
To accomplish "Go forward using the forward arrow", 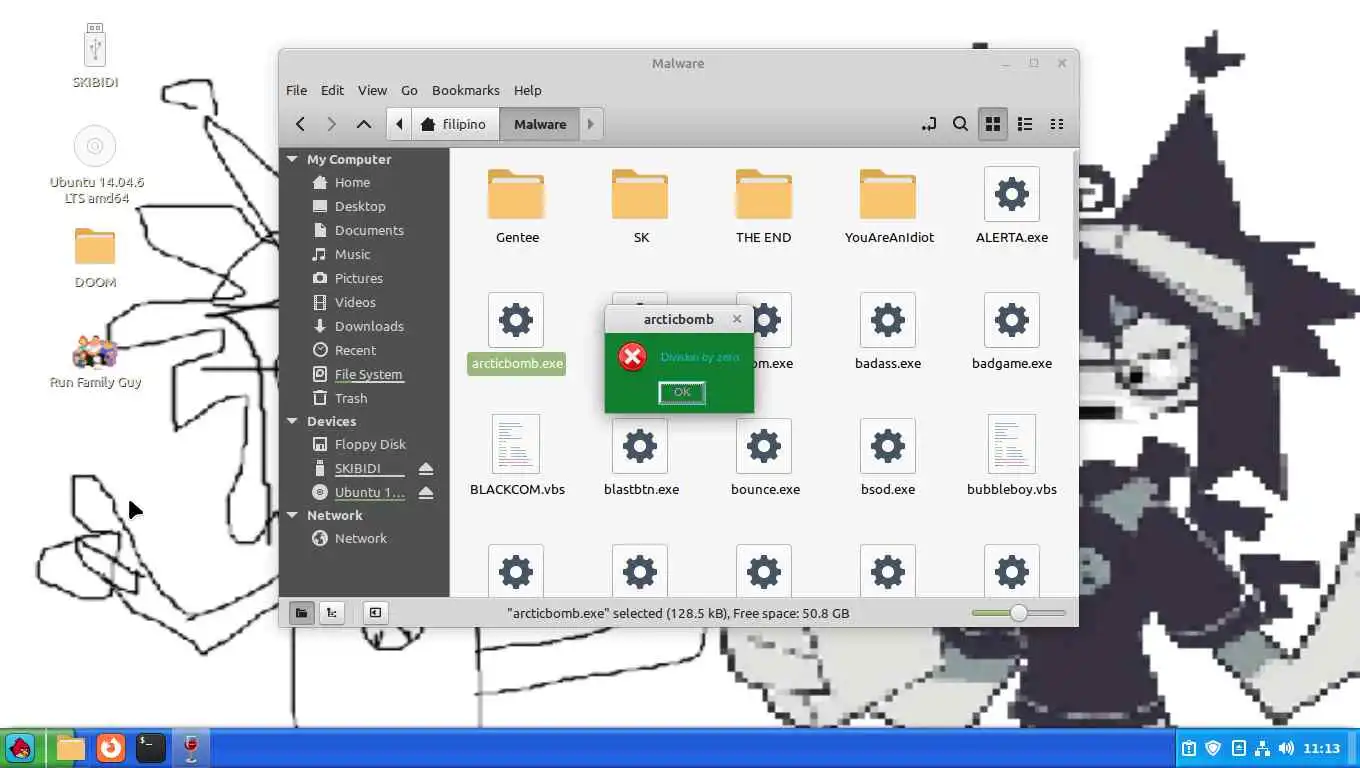I will point(332,124).
